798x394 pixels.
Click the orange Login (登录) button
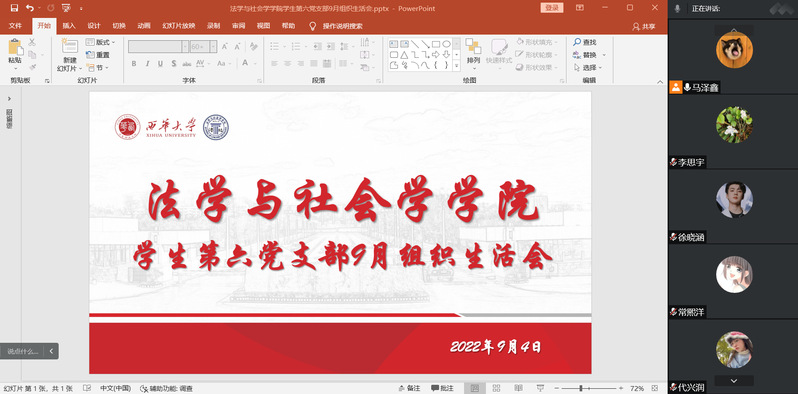(x=552, y=8)
